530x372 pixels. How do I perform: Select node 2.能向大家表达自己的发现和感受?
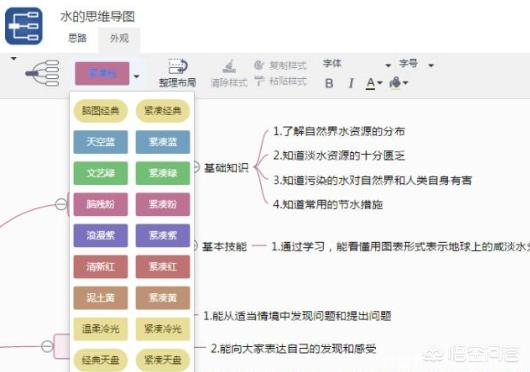click(293, 348)
